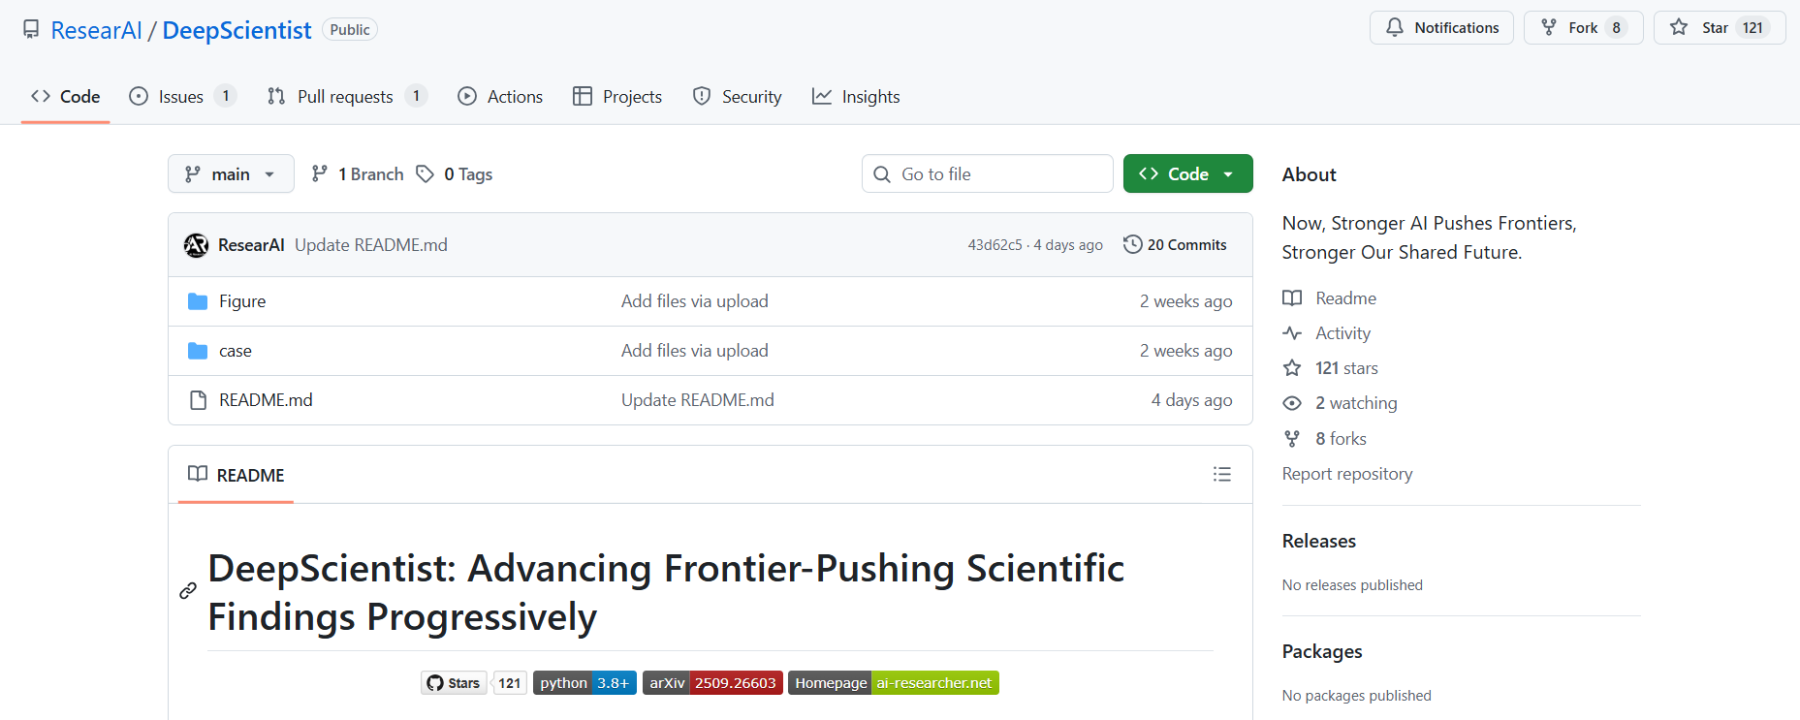The height and width of the screenshot is (720, 1800).
Task: Expand the green Code dropdown
Action: pyautogui.click(x=1187, y=174)
